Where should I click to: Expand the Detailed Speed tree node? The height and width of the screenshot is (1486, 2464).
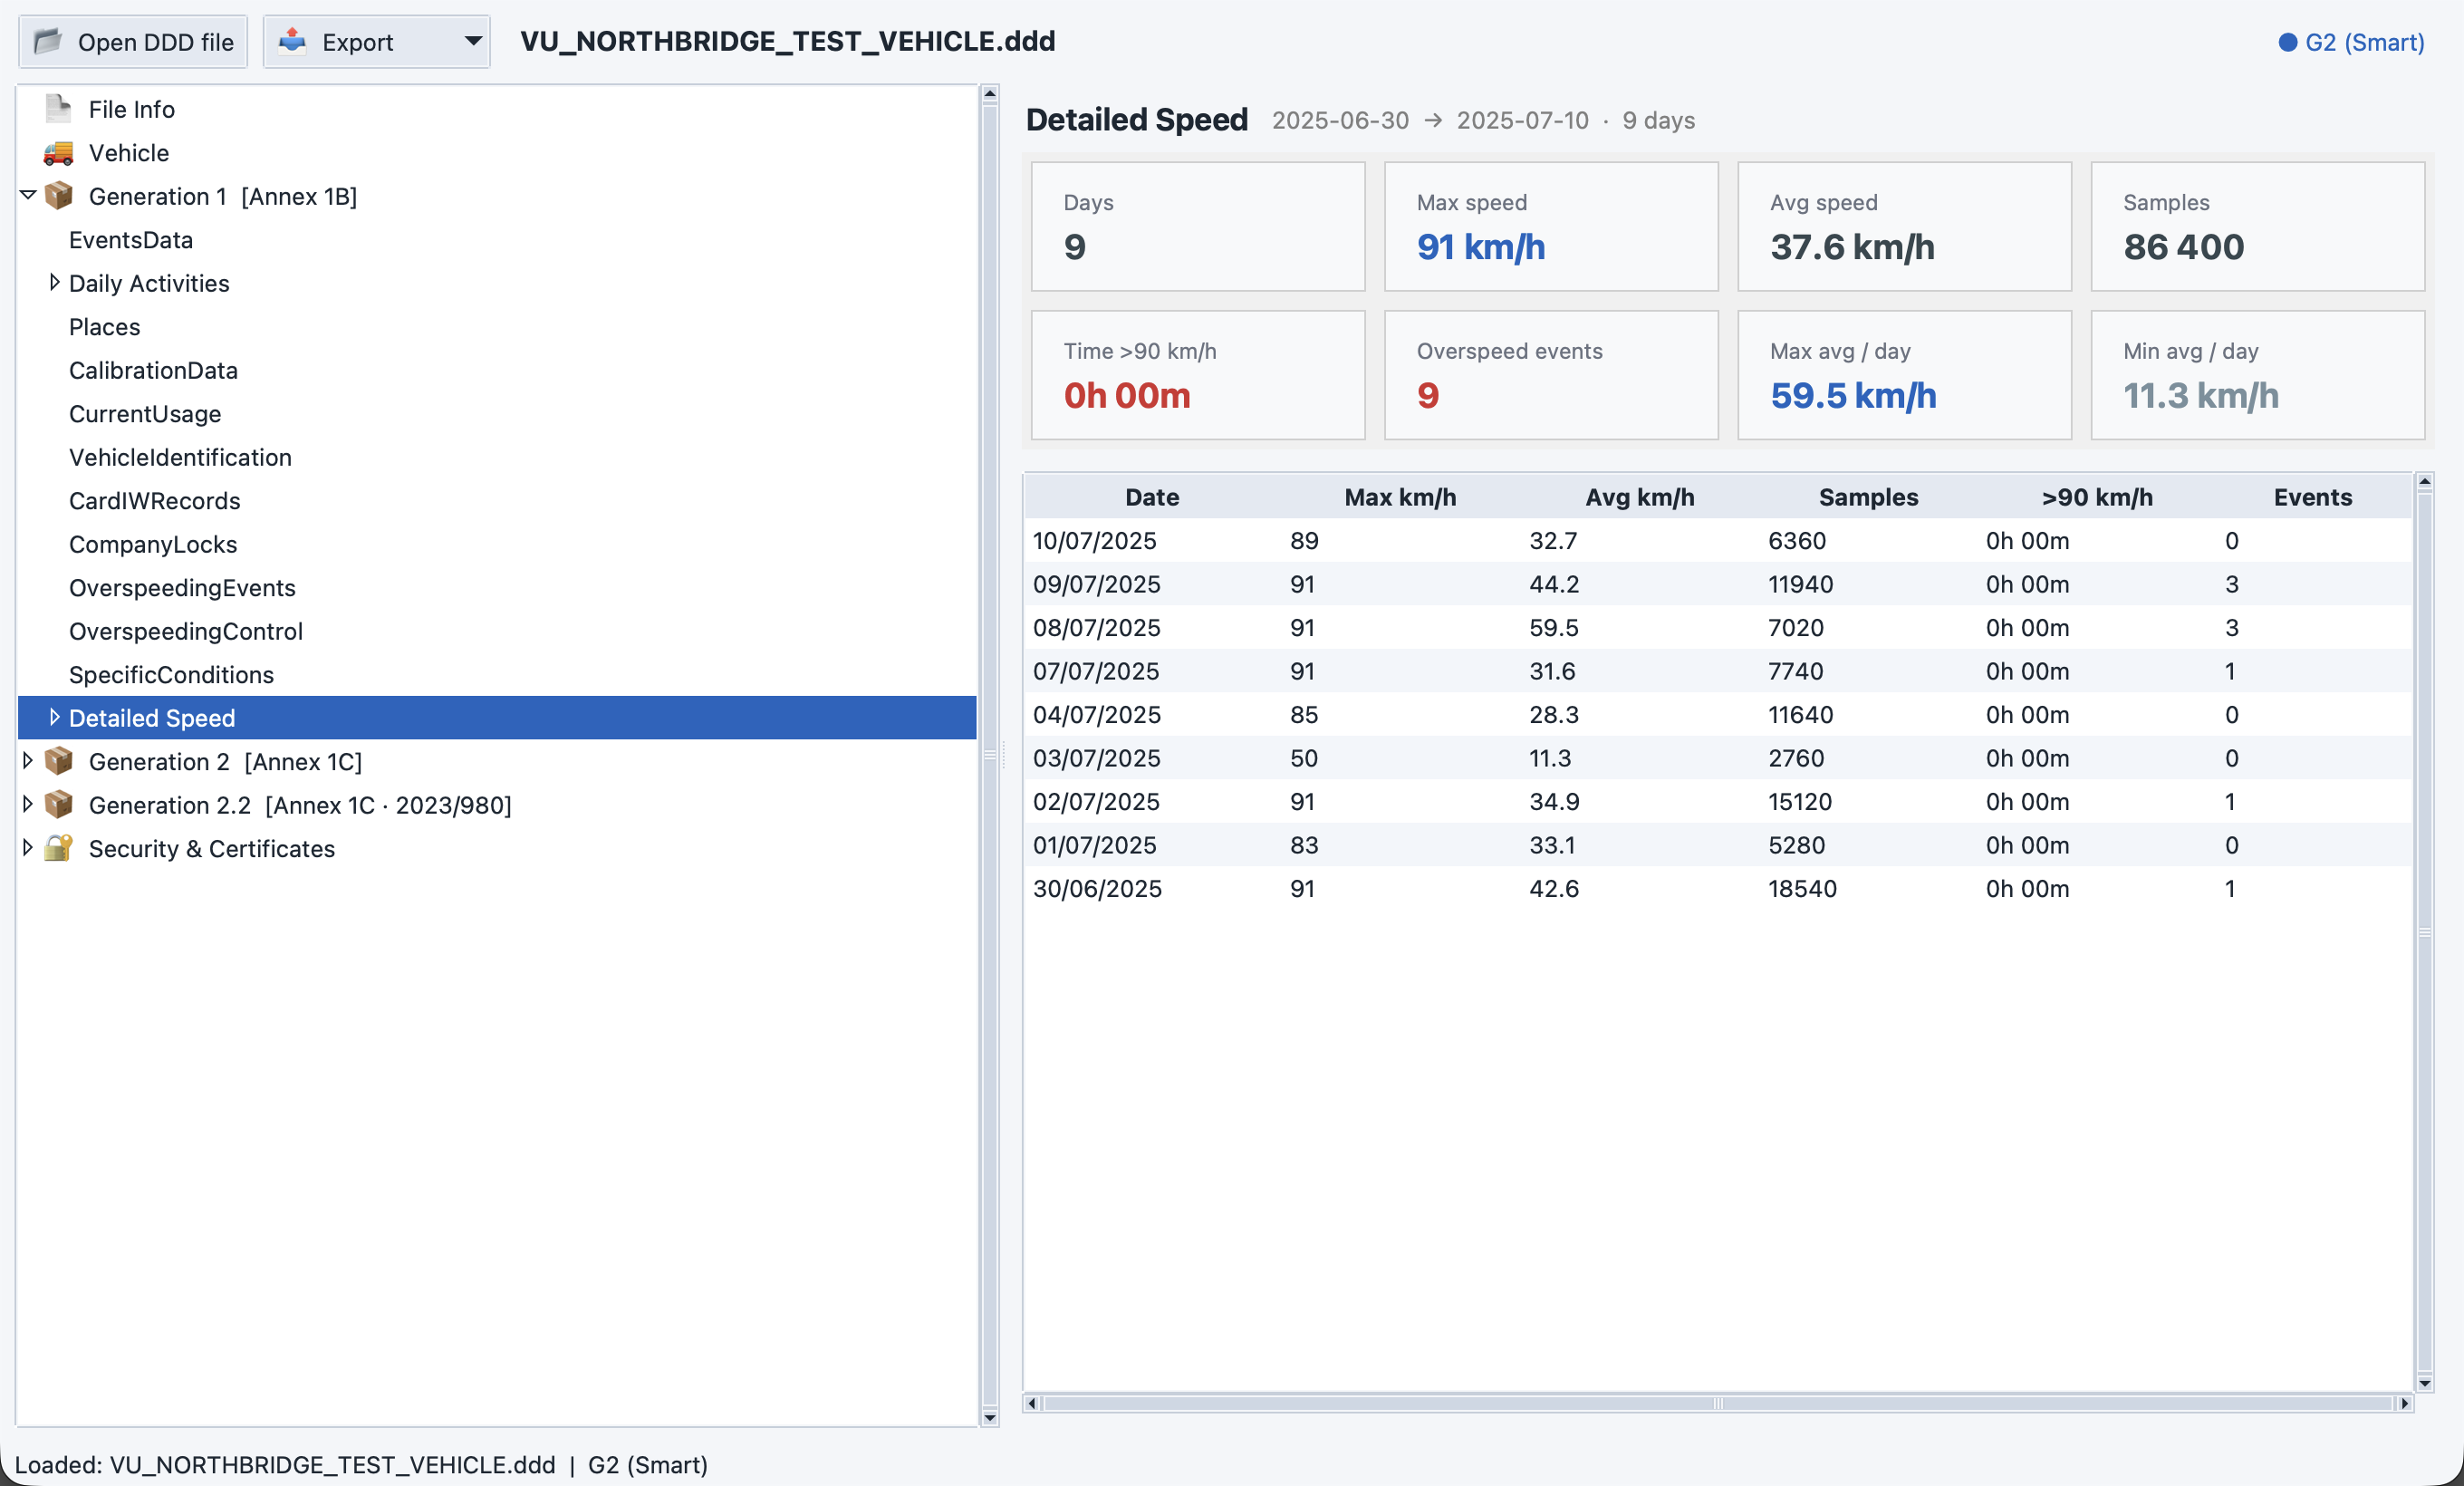pyautogui.click(x=54, y=718)
